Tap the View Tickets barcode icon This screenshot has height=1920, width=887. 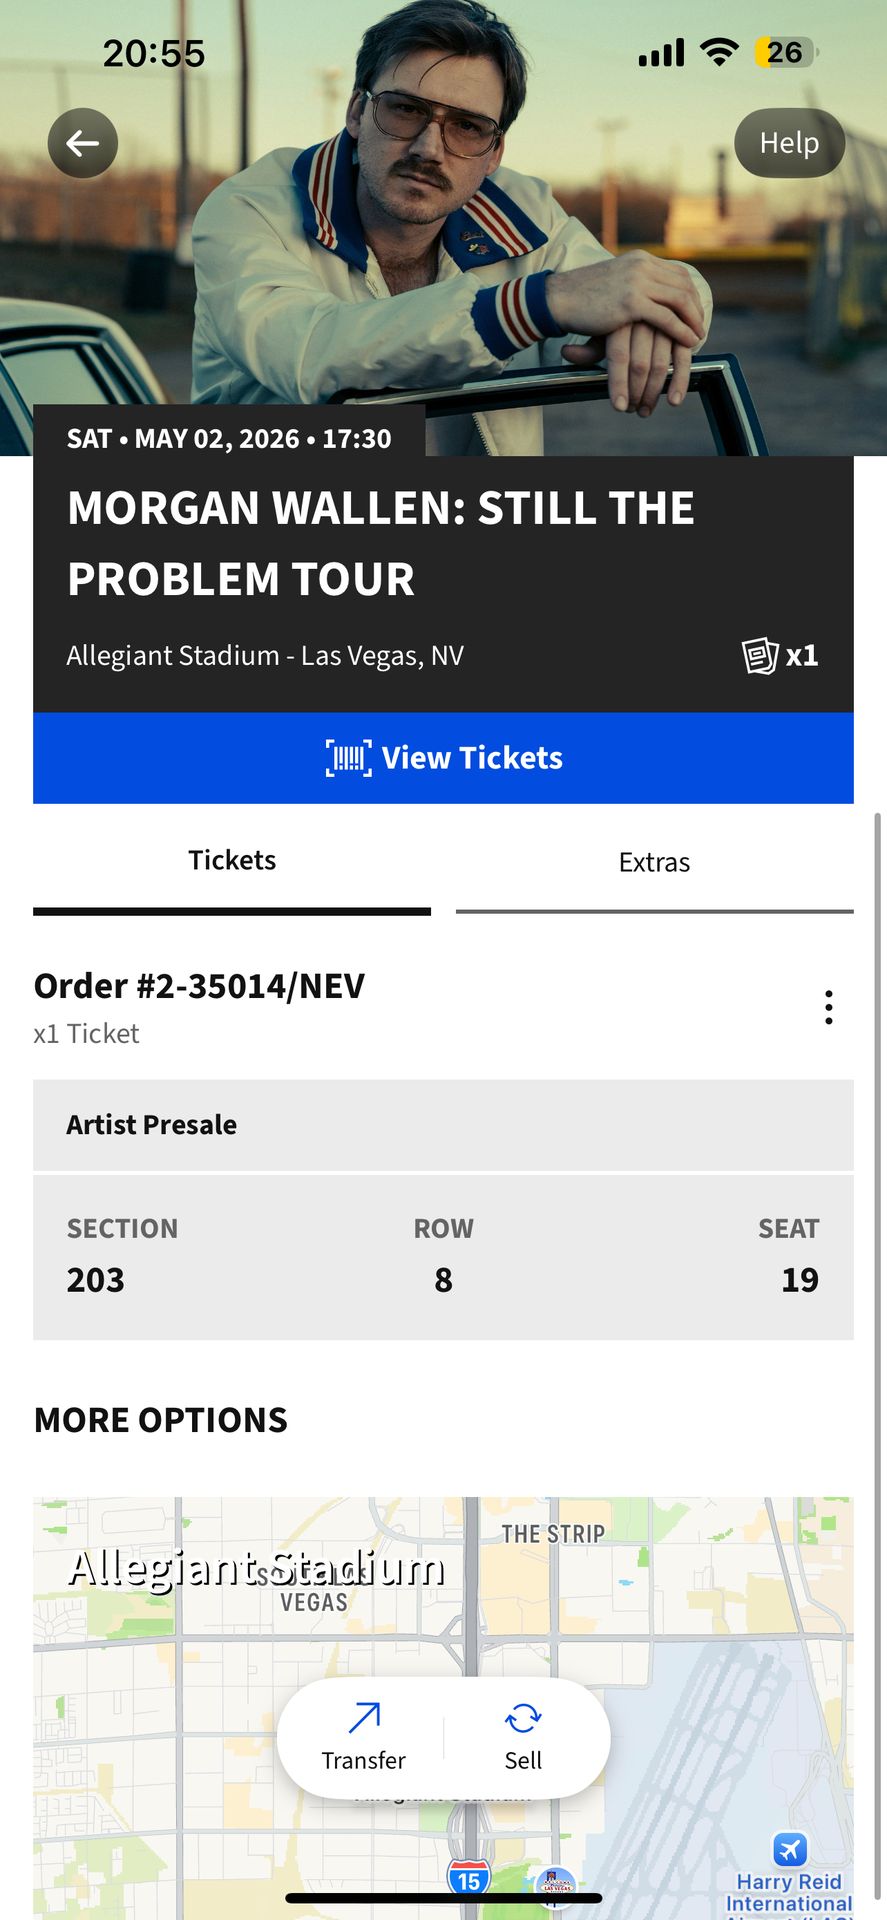[348, 758]
